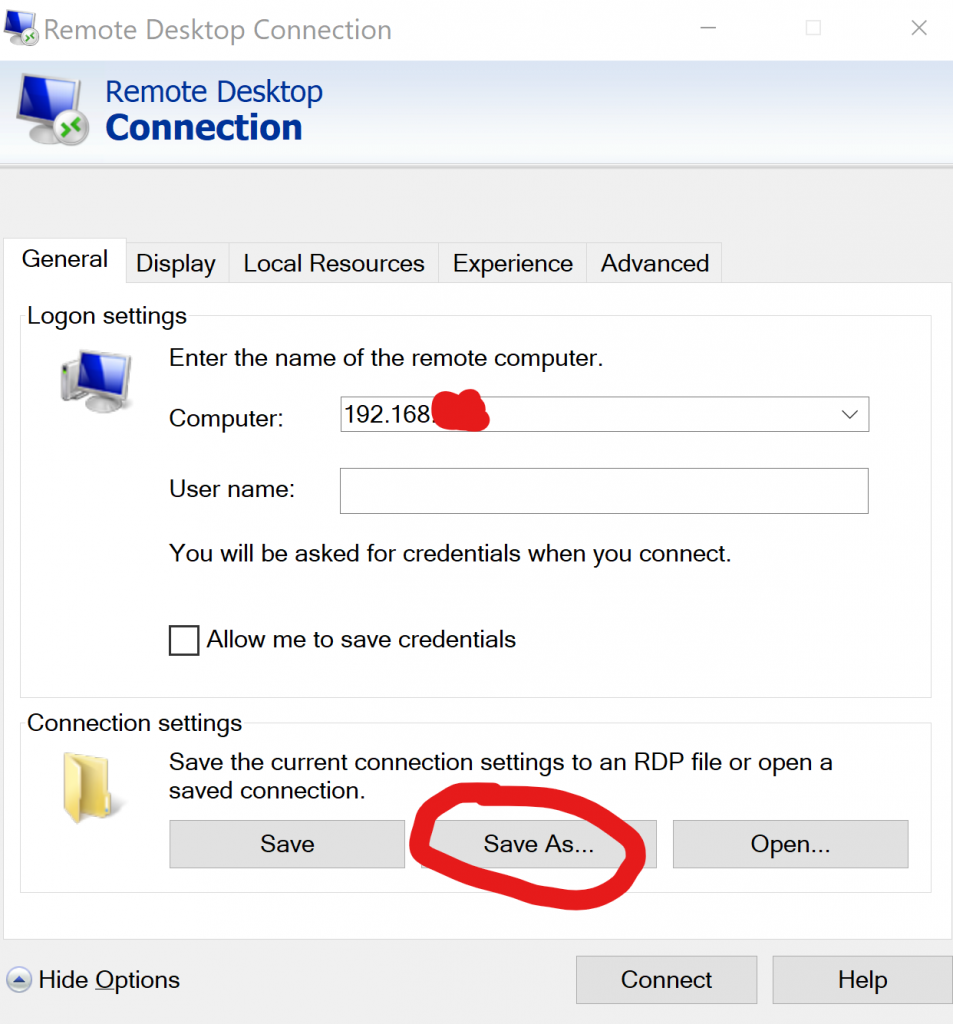The width and height of the screenshot is (953, 1024).
Task: Click the Remote Desktop Connection banner monitor icon
Action: point(52,110)
